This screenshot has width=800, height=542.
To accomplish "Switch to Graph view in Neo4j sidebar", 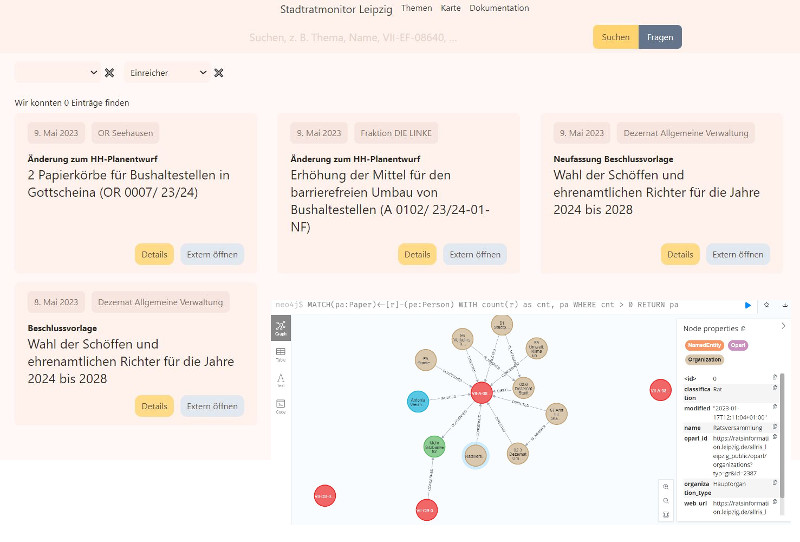I will click(x=281, y=327).
